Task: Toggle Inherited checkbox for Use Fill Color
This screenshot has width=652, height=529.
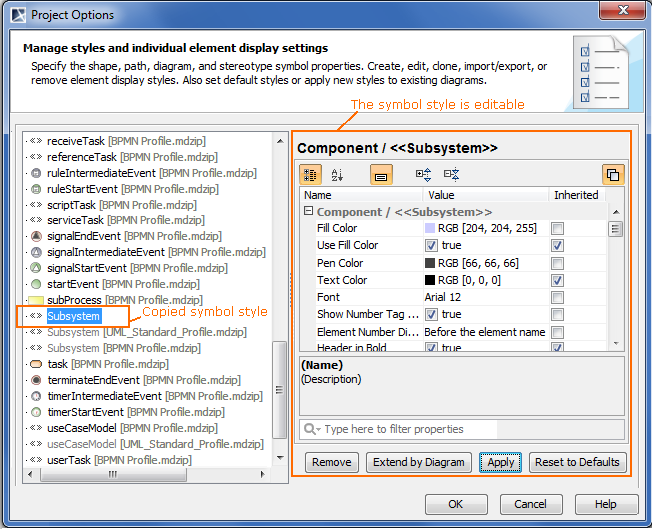Action: pos(557,245)
